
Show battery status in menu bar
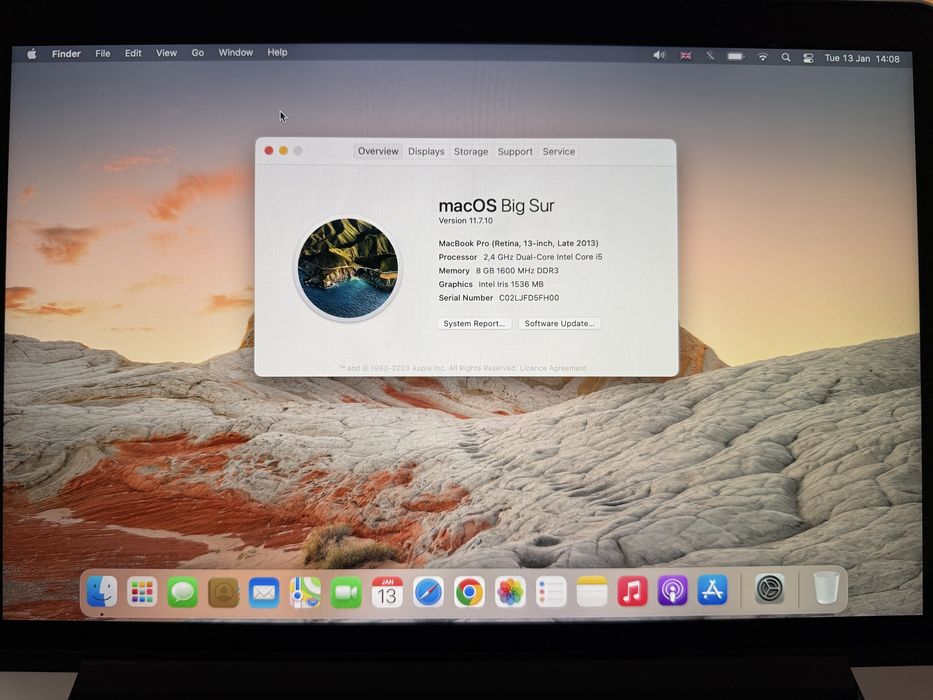click(735, 57)
